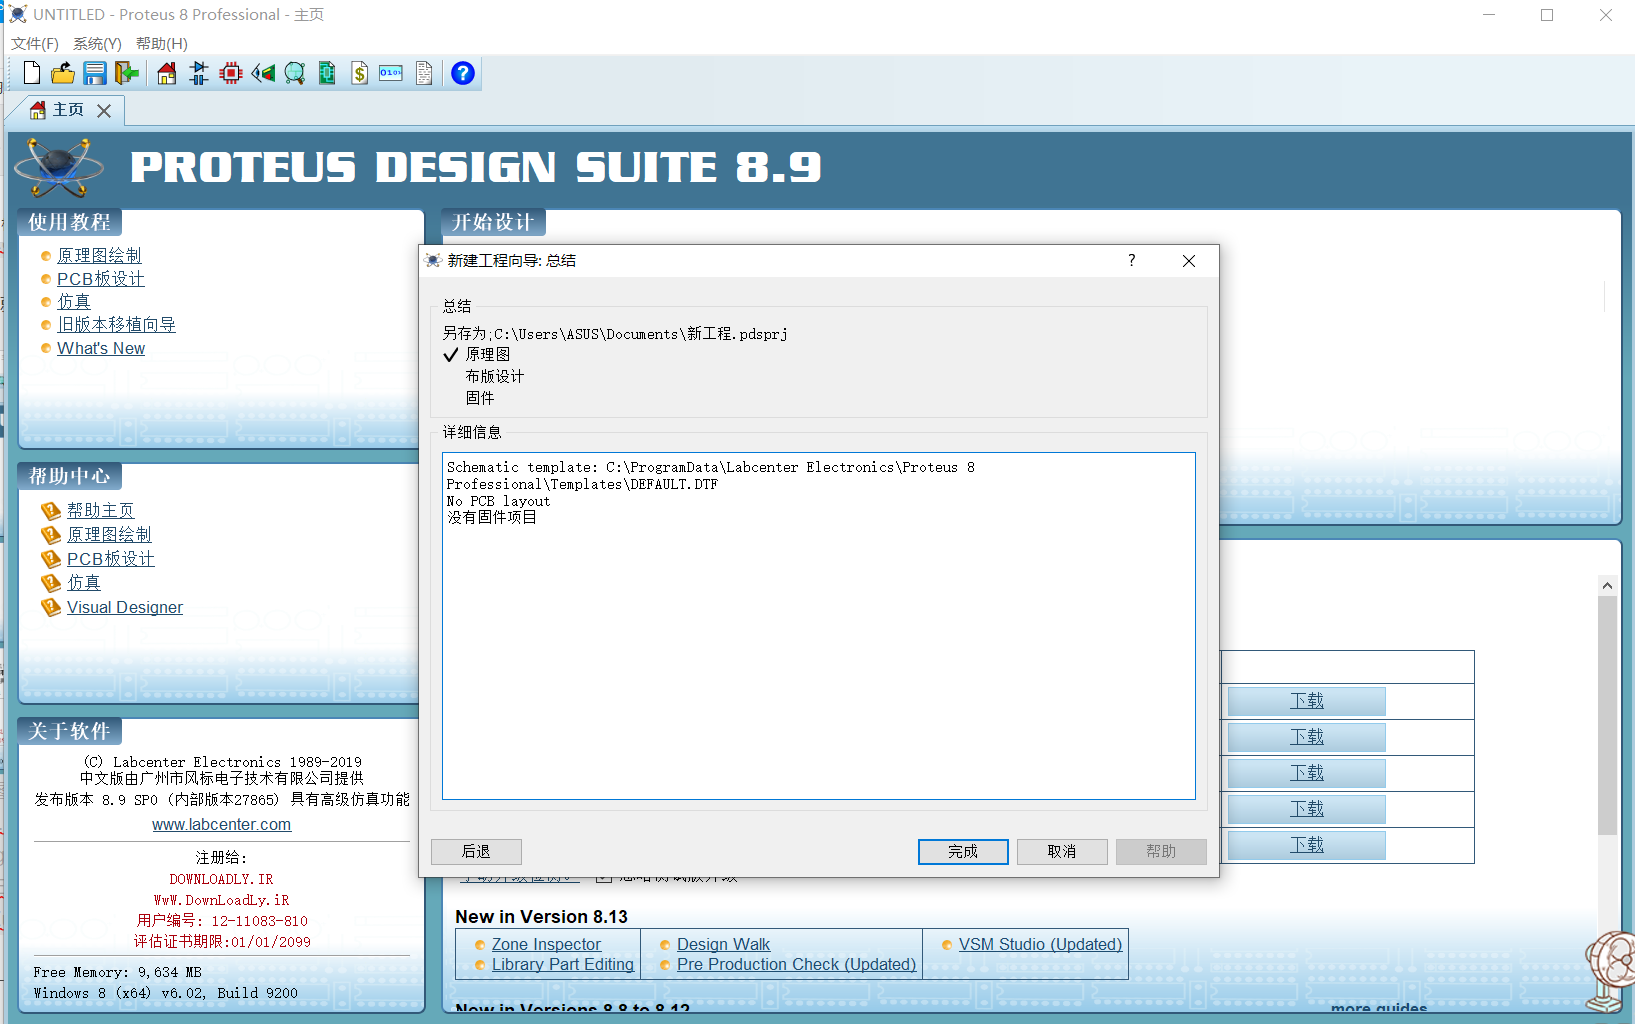1635x1024 pixels.
Task: Select the 主页 home tab
Action: (57, 110)
